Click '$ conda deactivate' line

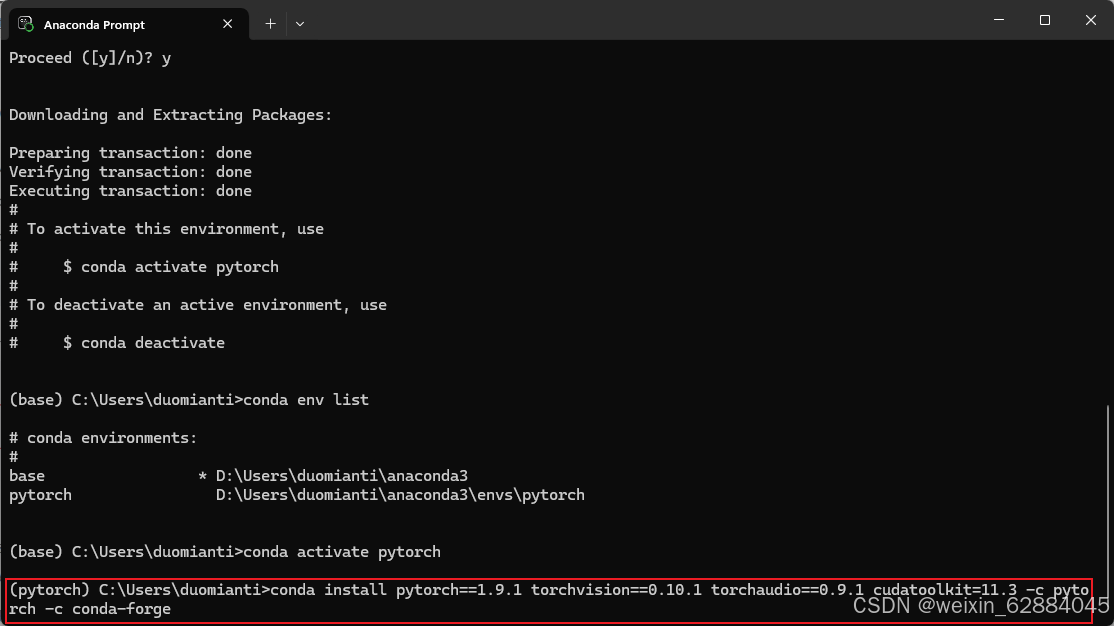click(117, 343)
